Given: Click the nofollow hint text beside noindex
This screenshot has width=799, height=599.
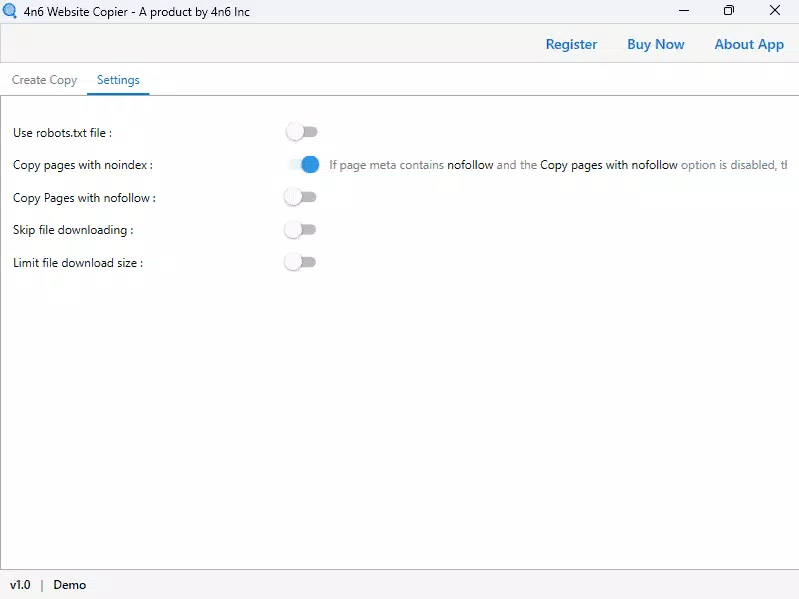Looking at the screenshot, I should (558, 165).
